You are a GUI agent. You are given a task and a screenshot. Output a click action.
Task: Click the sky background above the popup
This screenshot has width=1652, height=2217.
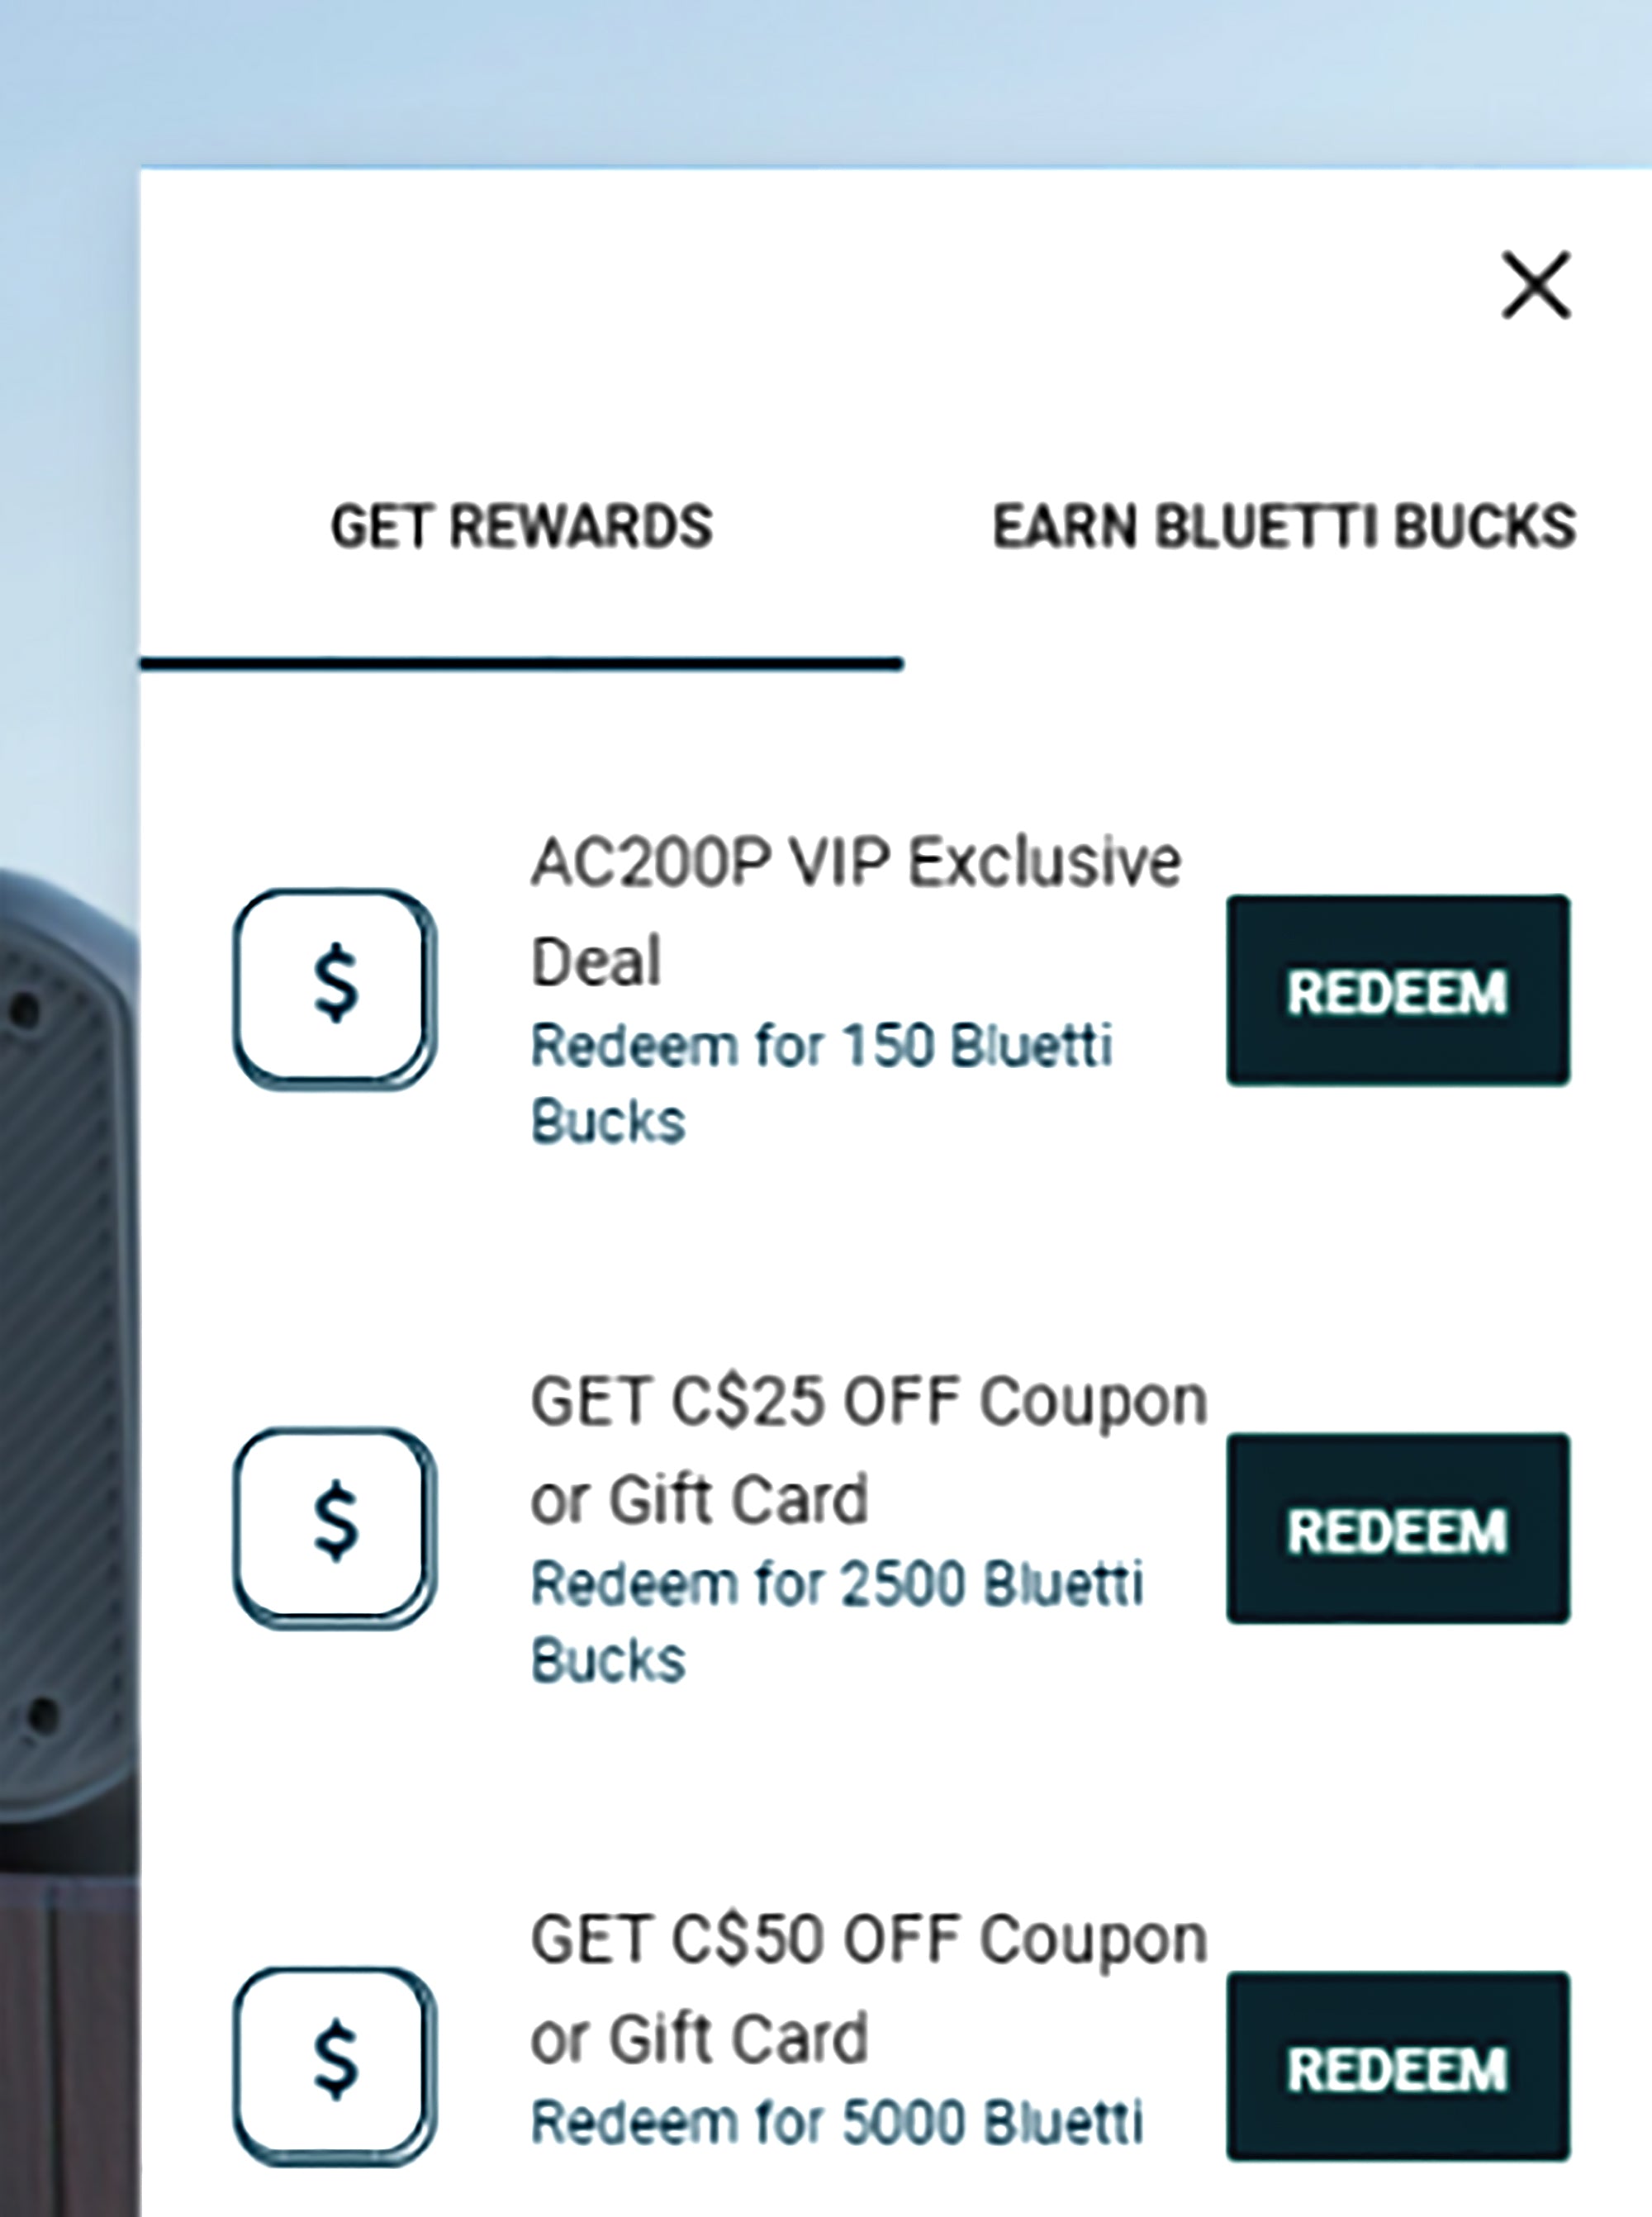(800, 80)
